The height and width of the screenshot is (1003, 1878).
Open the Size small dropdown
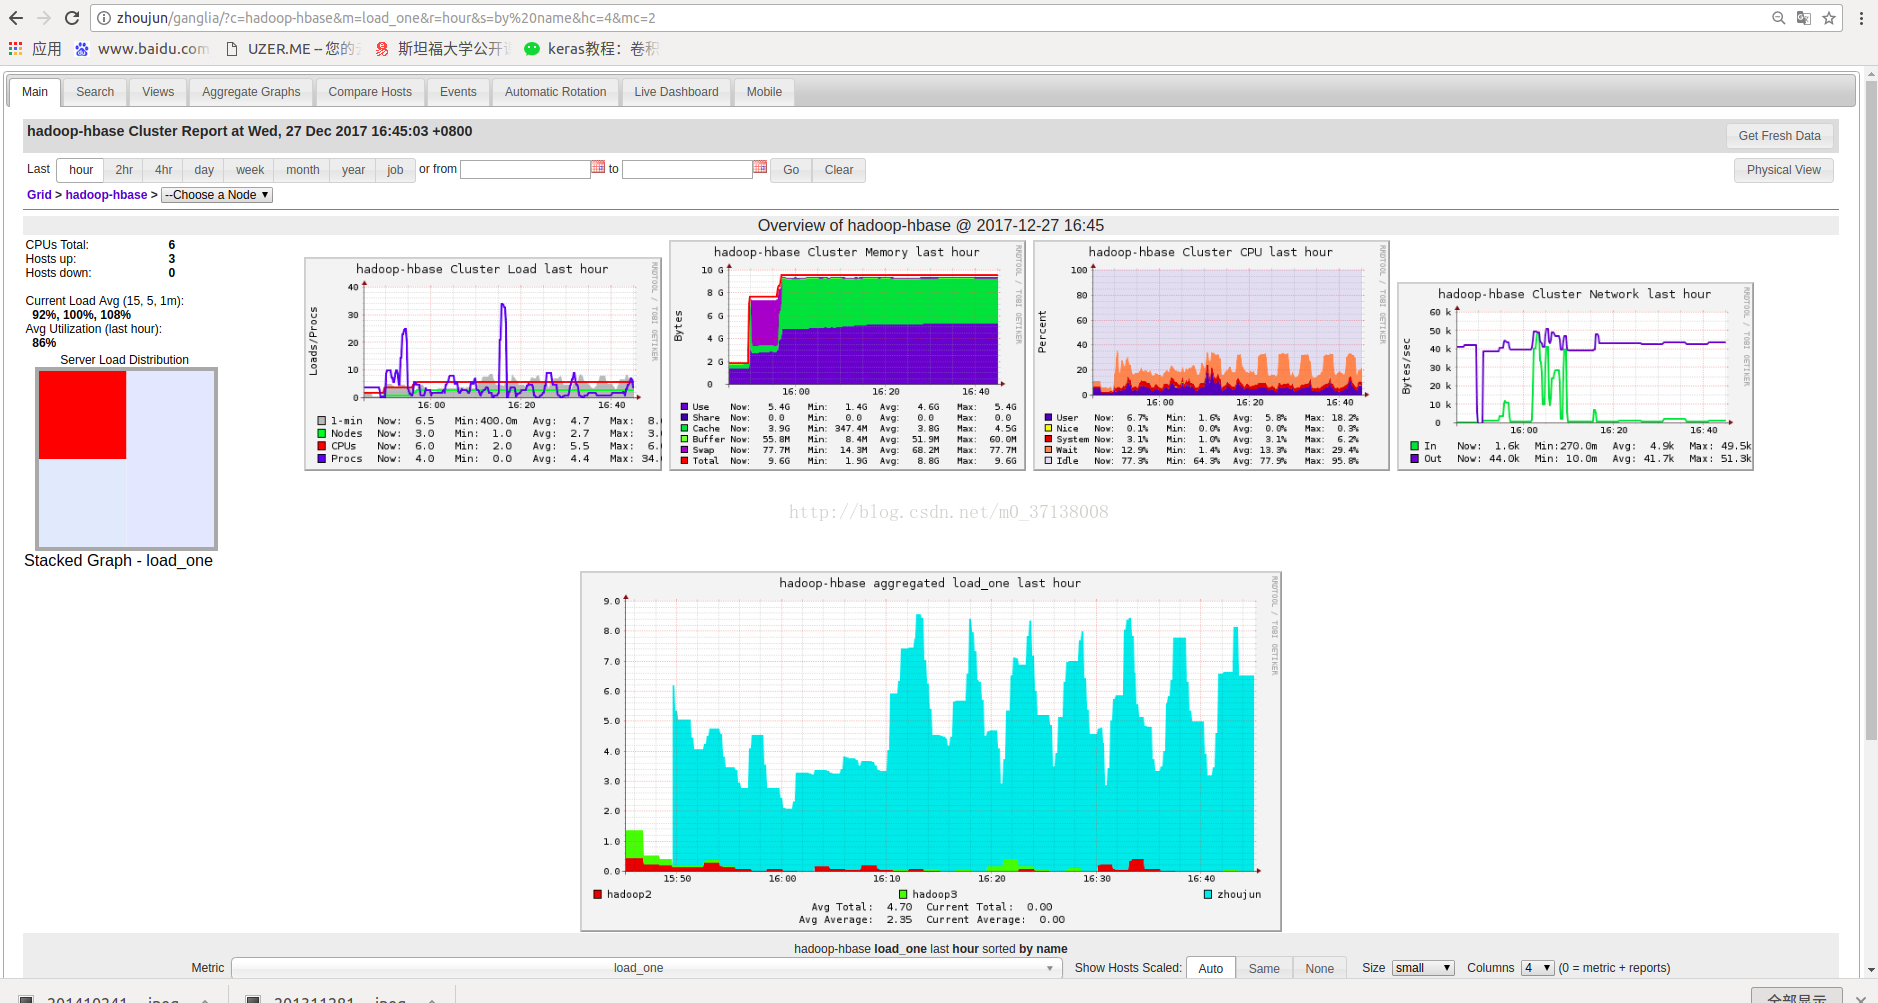tap(1423, 968)
